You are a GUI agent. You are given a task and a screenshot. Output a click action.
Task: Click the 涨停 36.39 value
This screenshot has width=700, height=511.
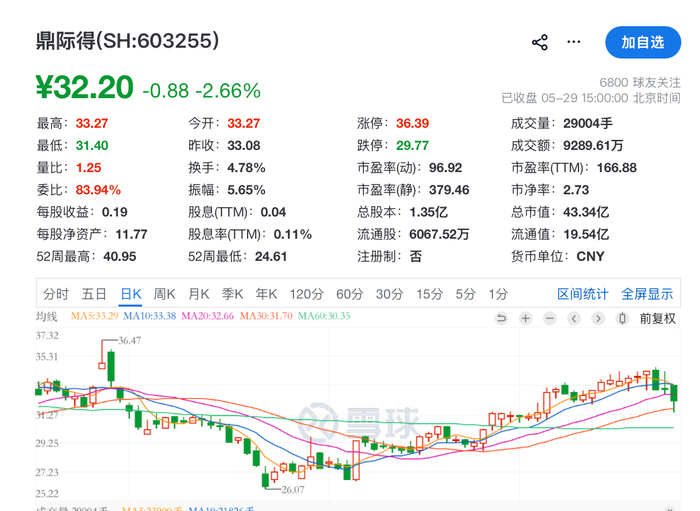[412, 123]
